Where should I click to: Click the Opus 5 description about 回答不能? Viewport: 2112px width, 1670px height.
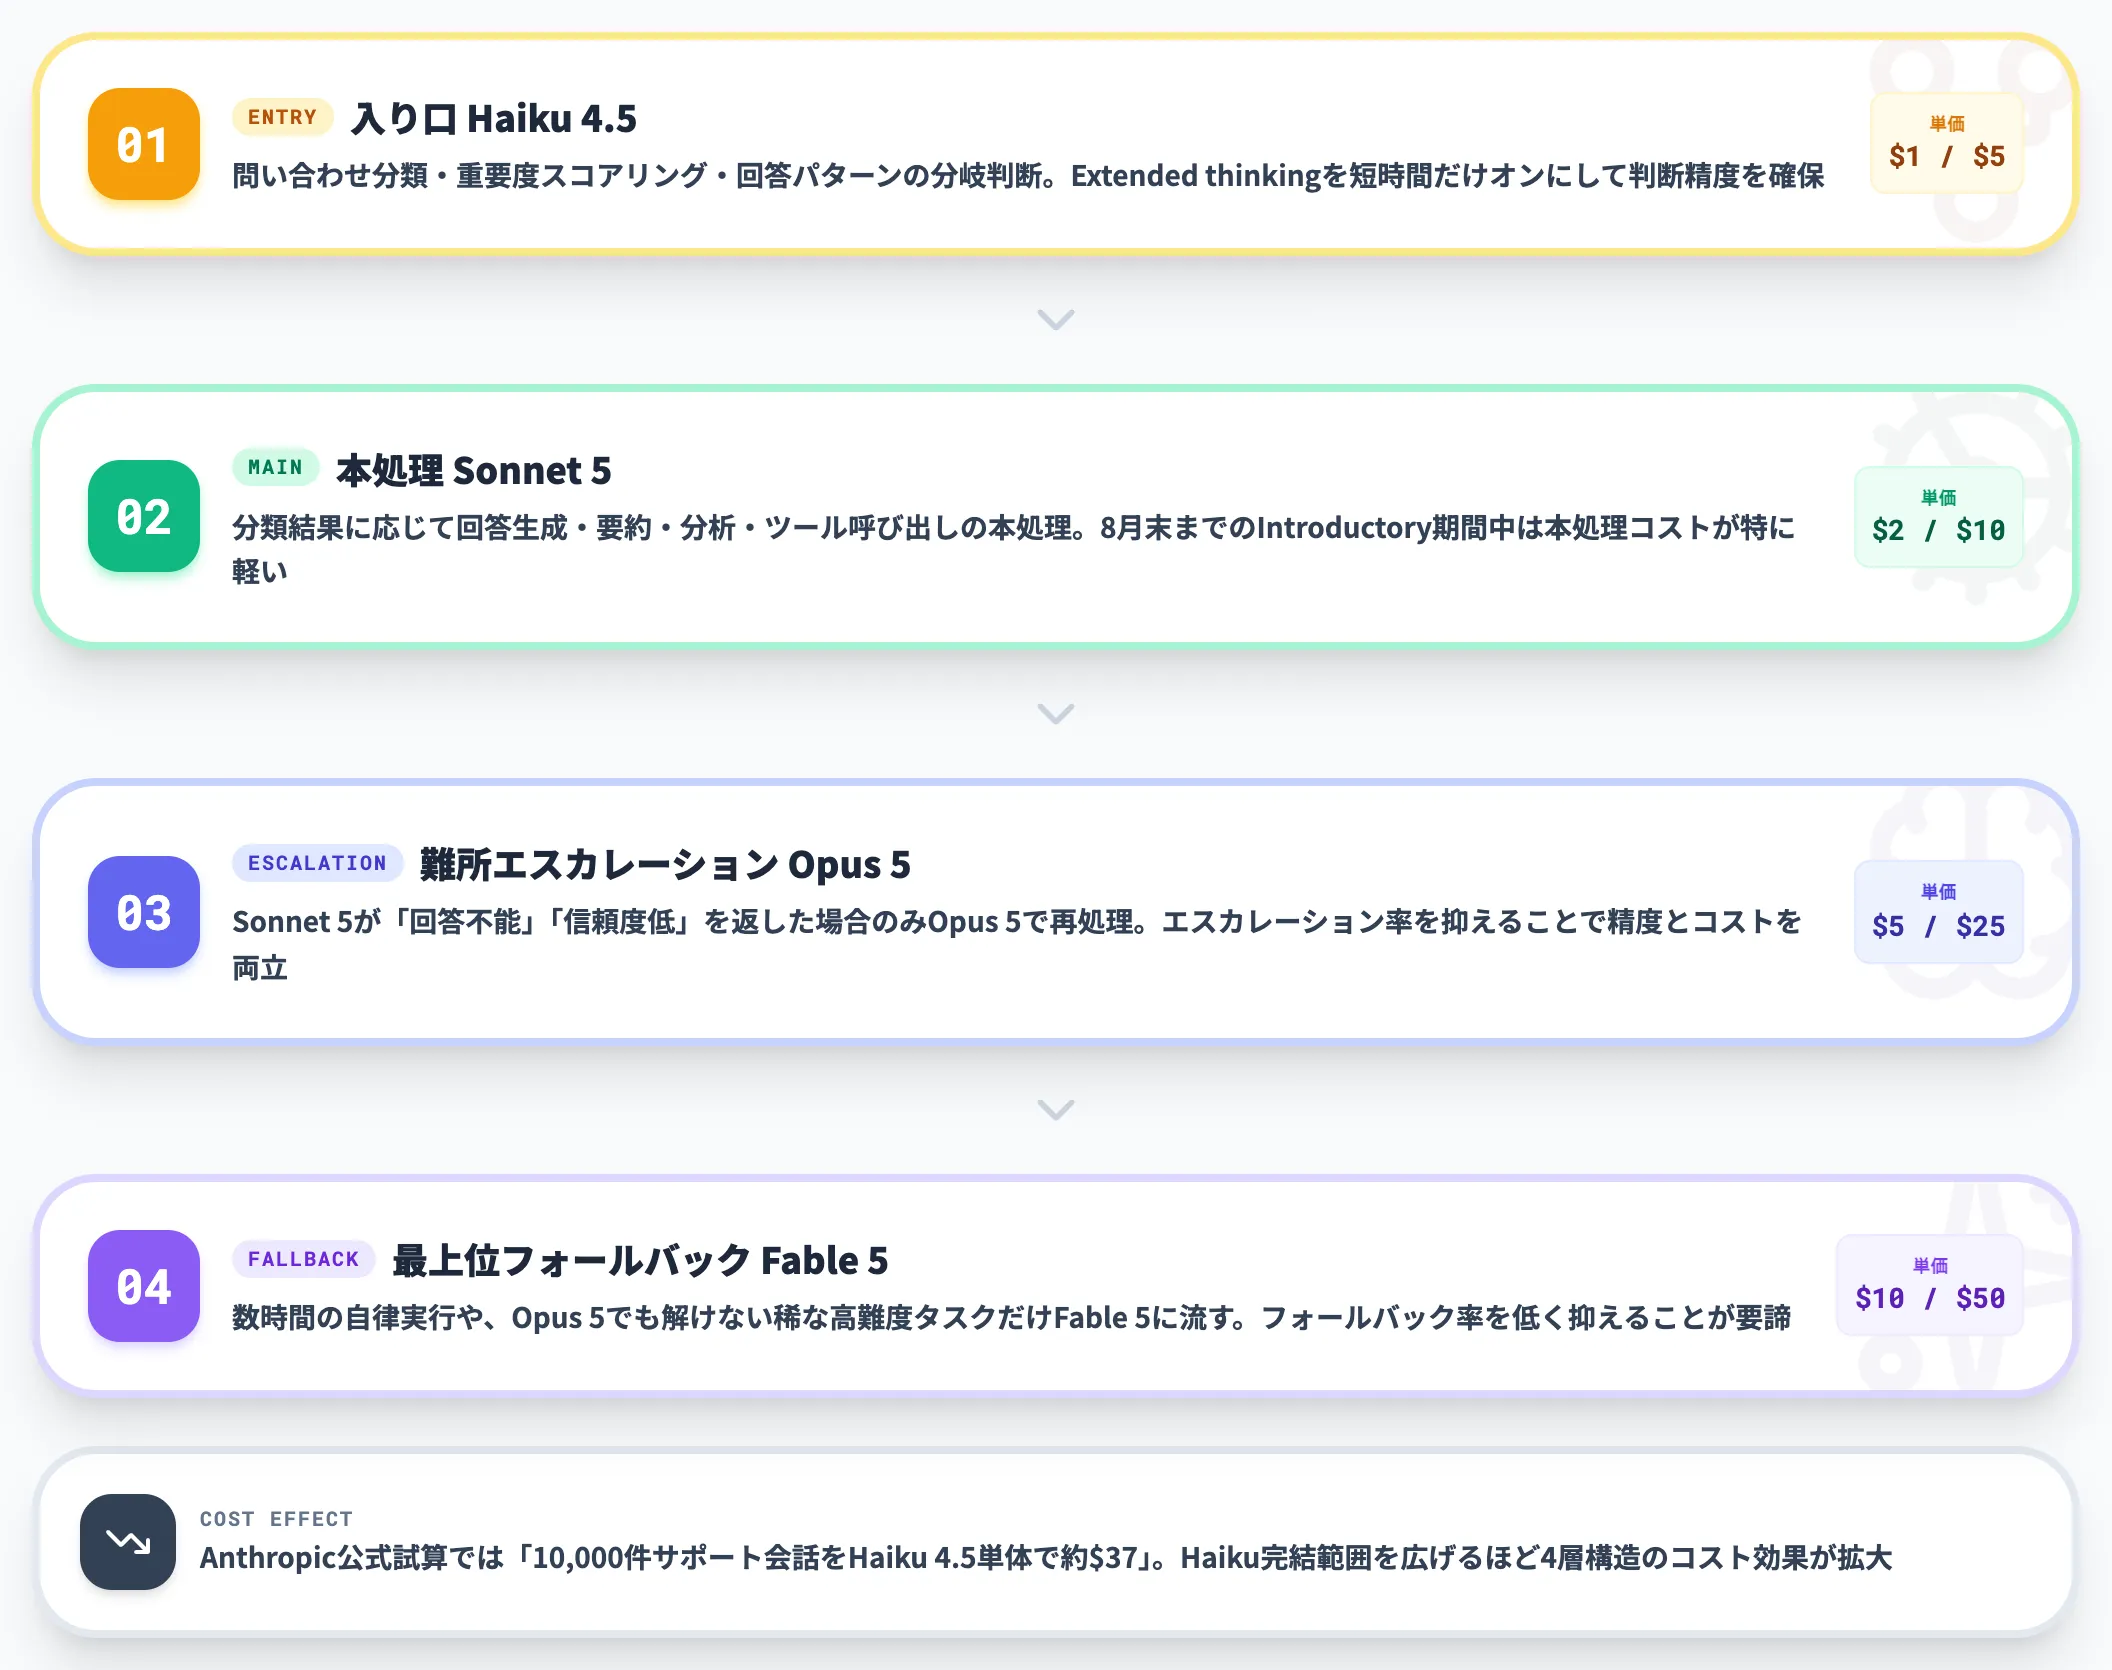1017,944
